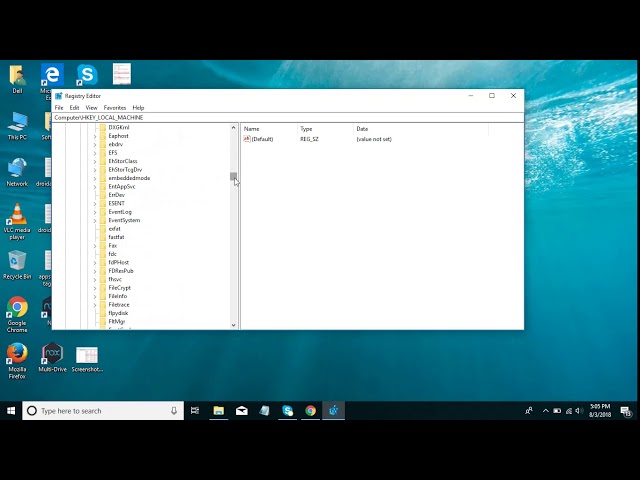The width and height of the screenshot is (640, 480).
Task: Click the tree scrollbar down arrow
Action: pos(233,325)
